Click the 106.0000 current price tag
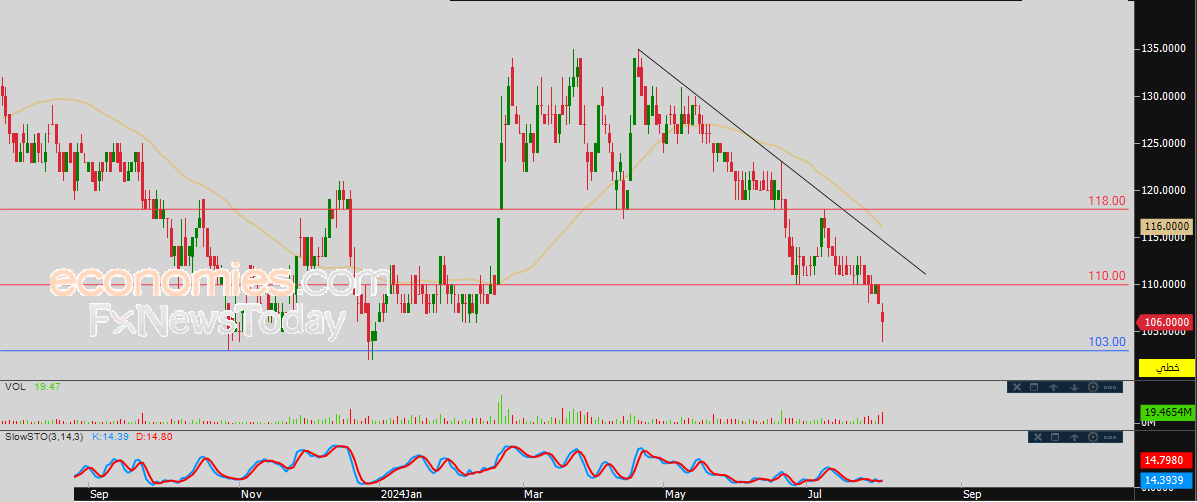Image resolution: width=1197 pixels, height=502 pixels. point(1166,322)
